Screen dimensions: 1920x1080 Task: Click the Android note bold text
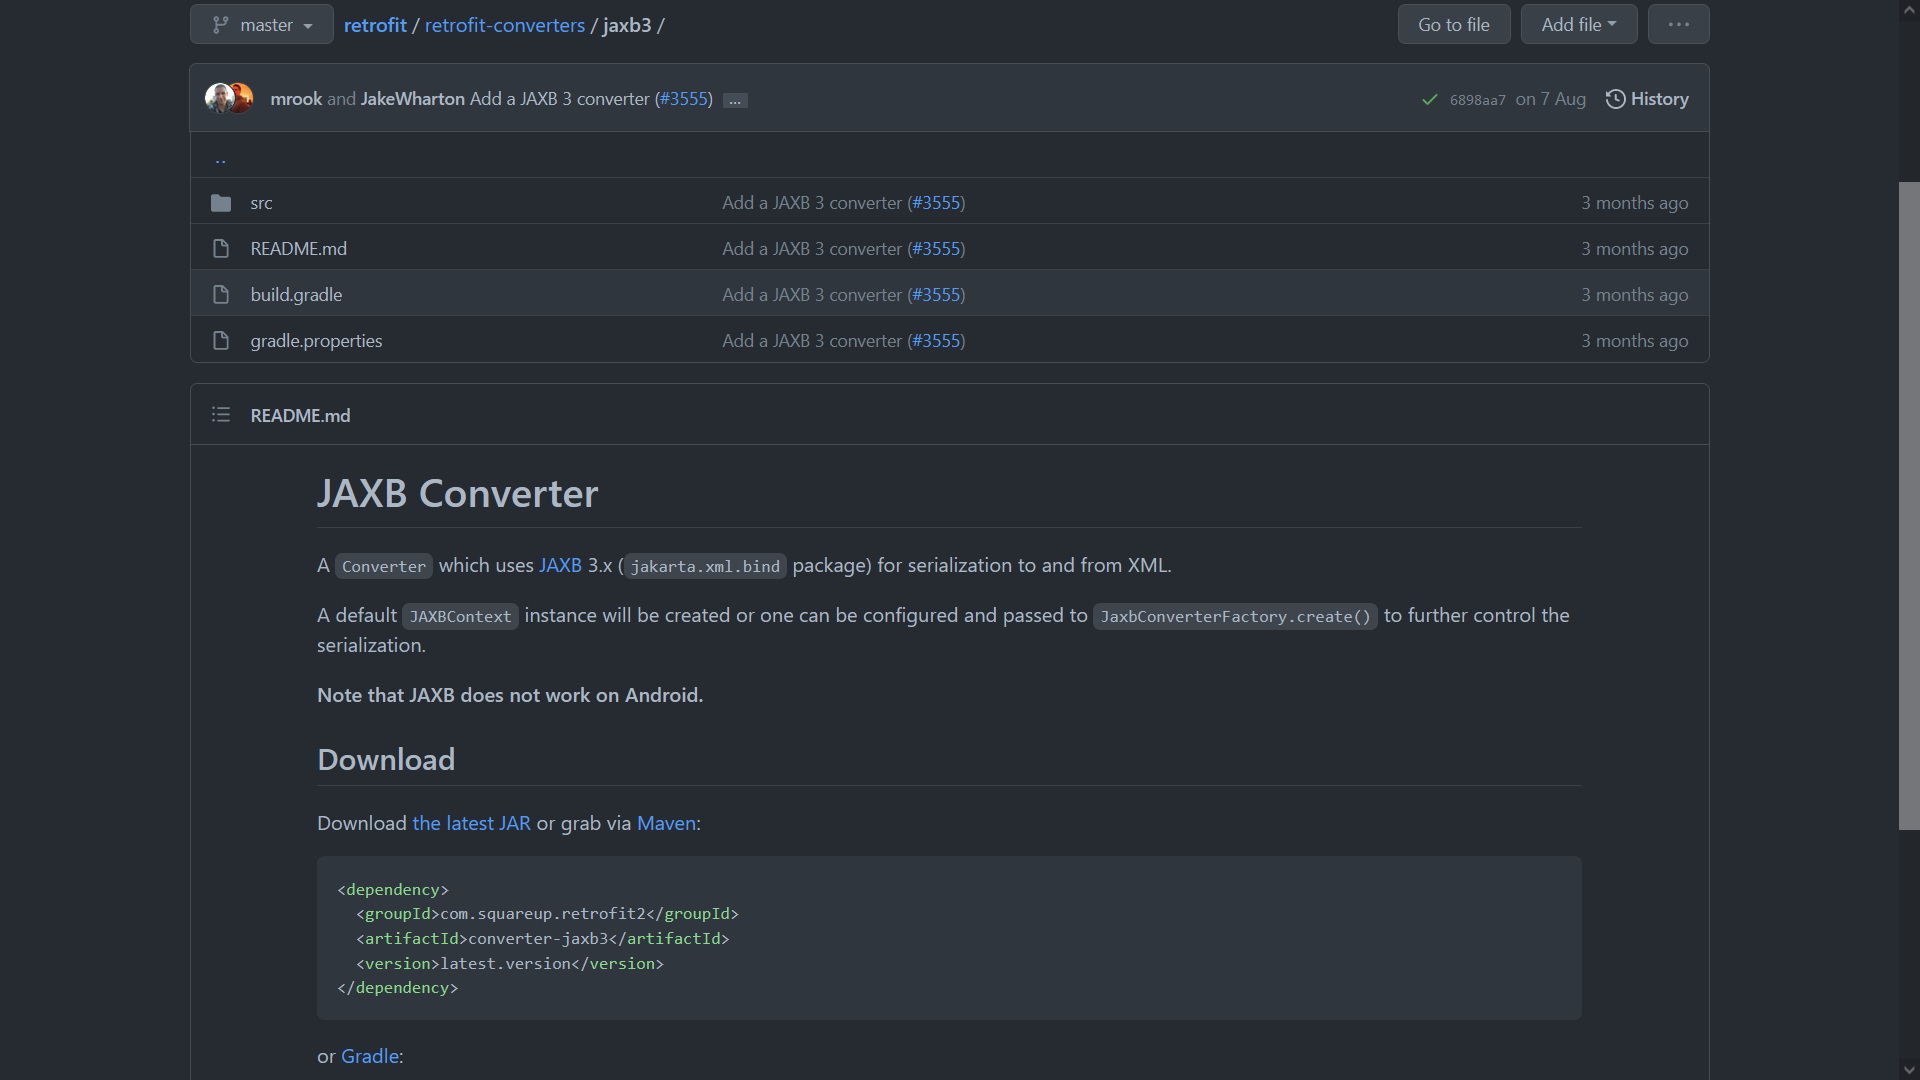point(510,695)
